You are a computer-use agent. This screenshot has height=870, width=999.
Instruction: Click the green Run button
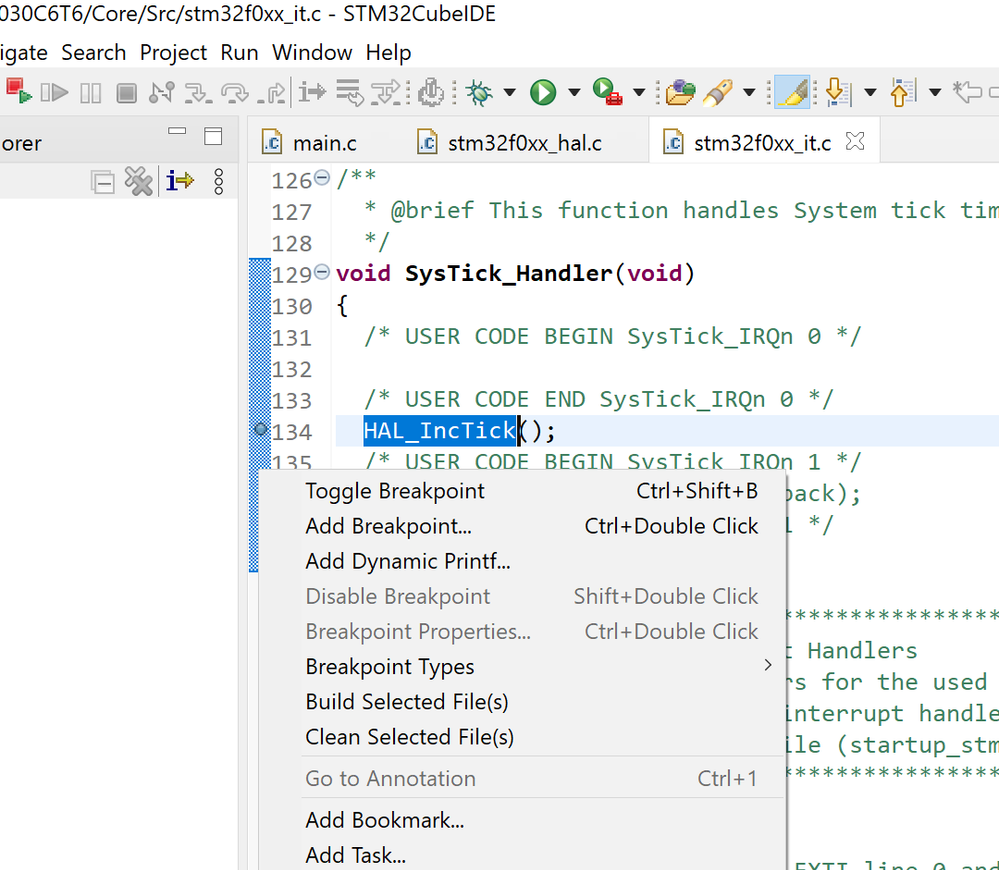pos(543,93)
